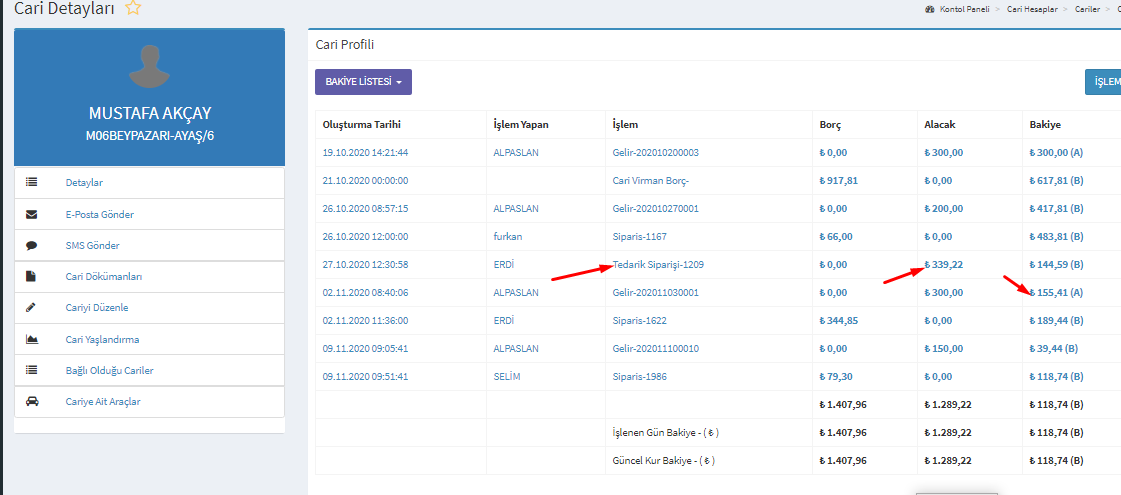Screen dimensions: 1121x495
Task: Open the Gelir-202010200003 transaction link
Action: click(x=655, y=153)
